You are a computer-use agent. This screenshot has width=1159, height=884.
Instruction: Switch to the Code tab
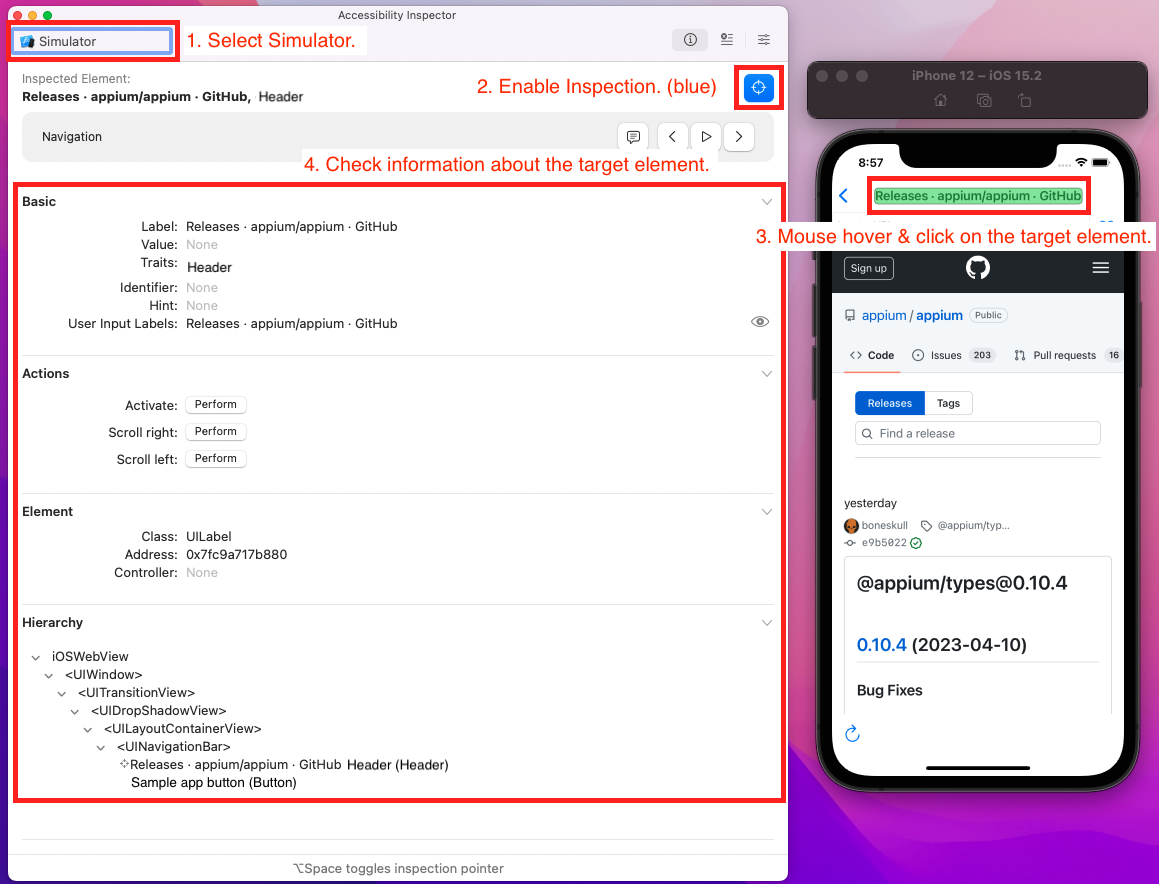(x=872, y=356)
